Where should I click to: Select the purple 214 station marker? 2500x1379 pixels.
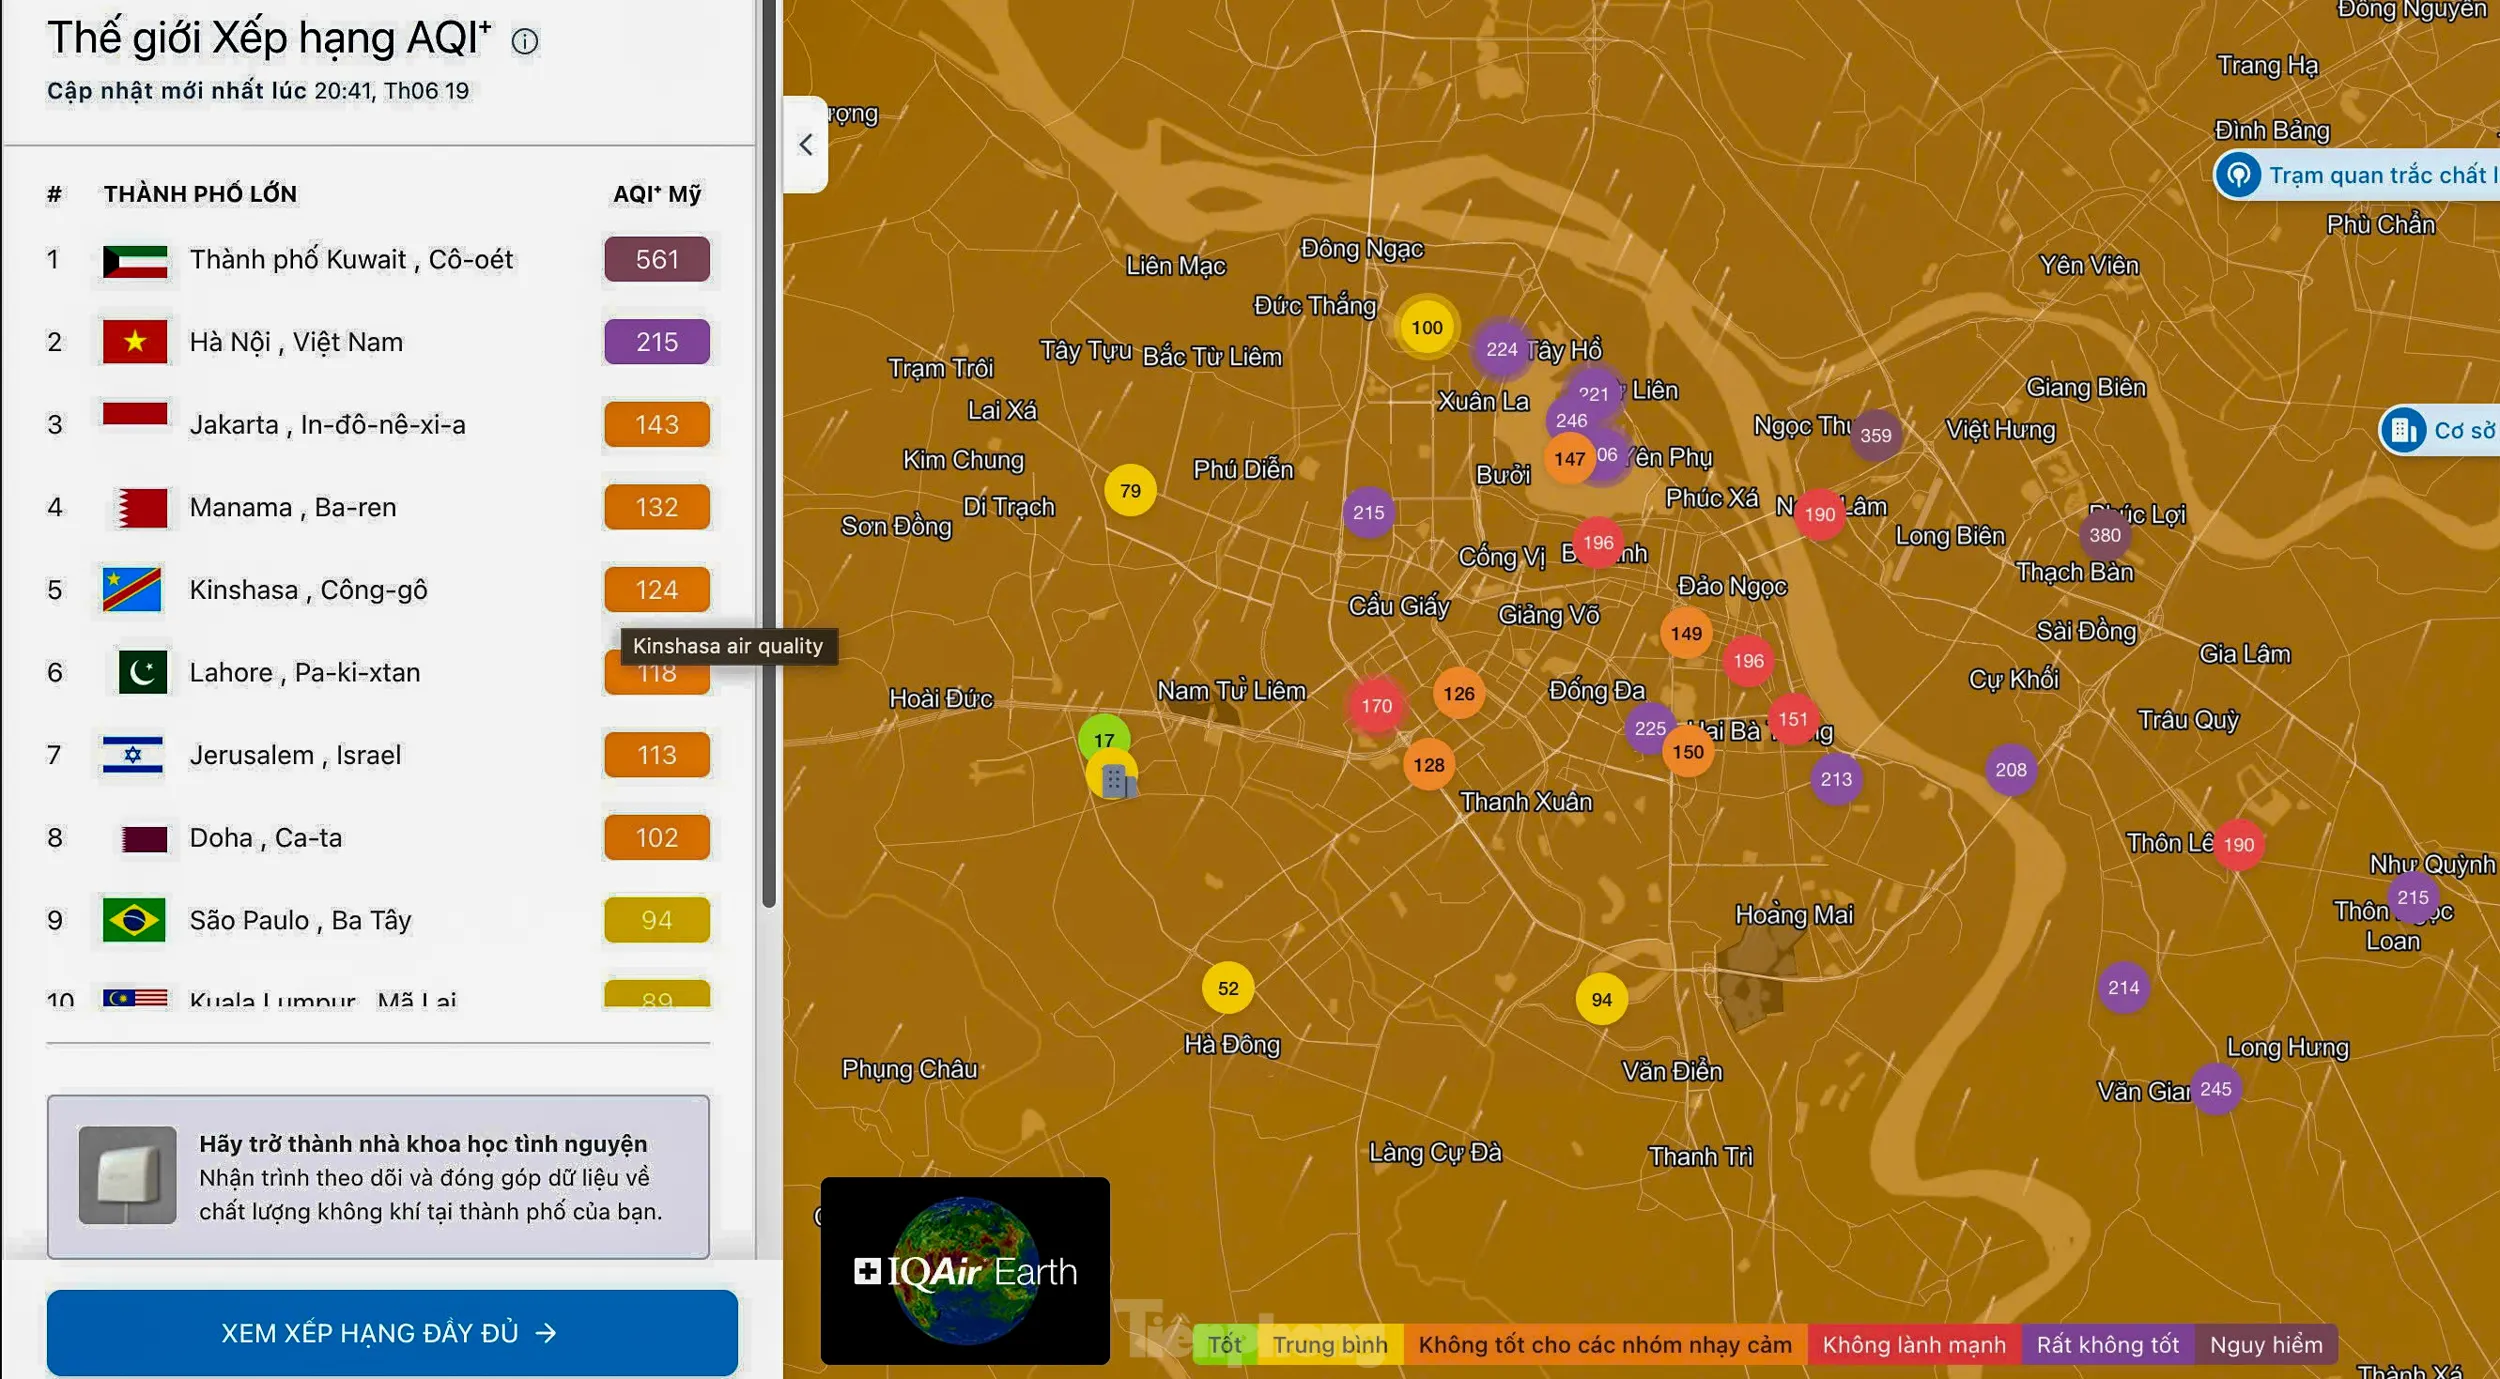pos(2124,988)
